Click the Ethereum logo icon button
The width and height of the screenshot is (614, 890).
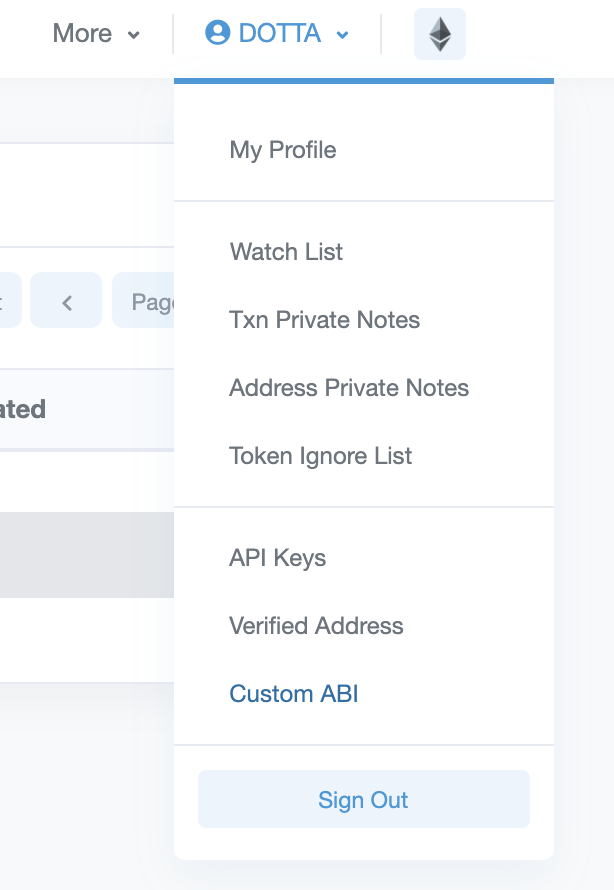click(440, 35)
